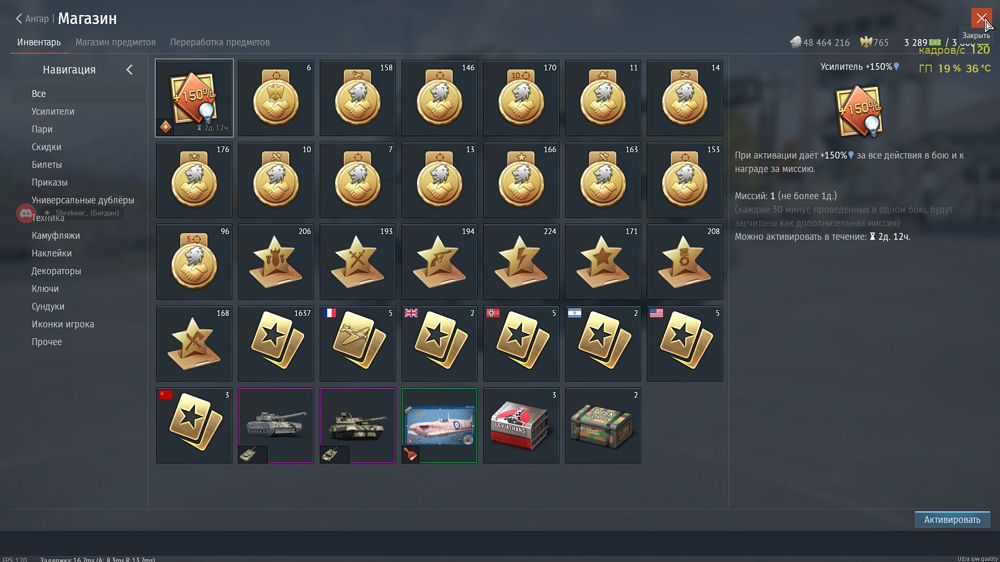Filter inventory by Усилители

click(x=53, y=111)
